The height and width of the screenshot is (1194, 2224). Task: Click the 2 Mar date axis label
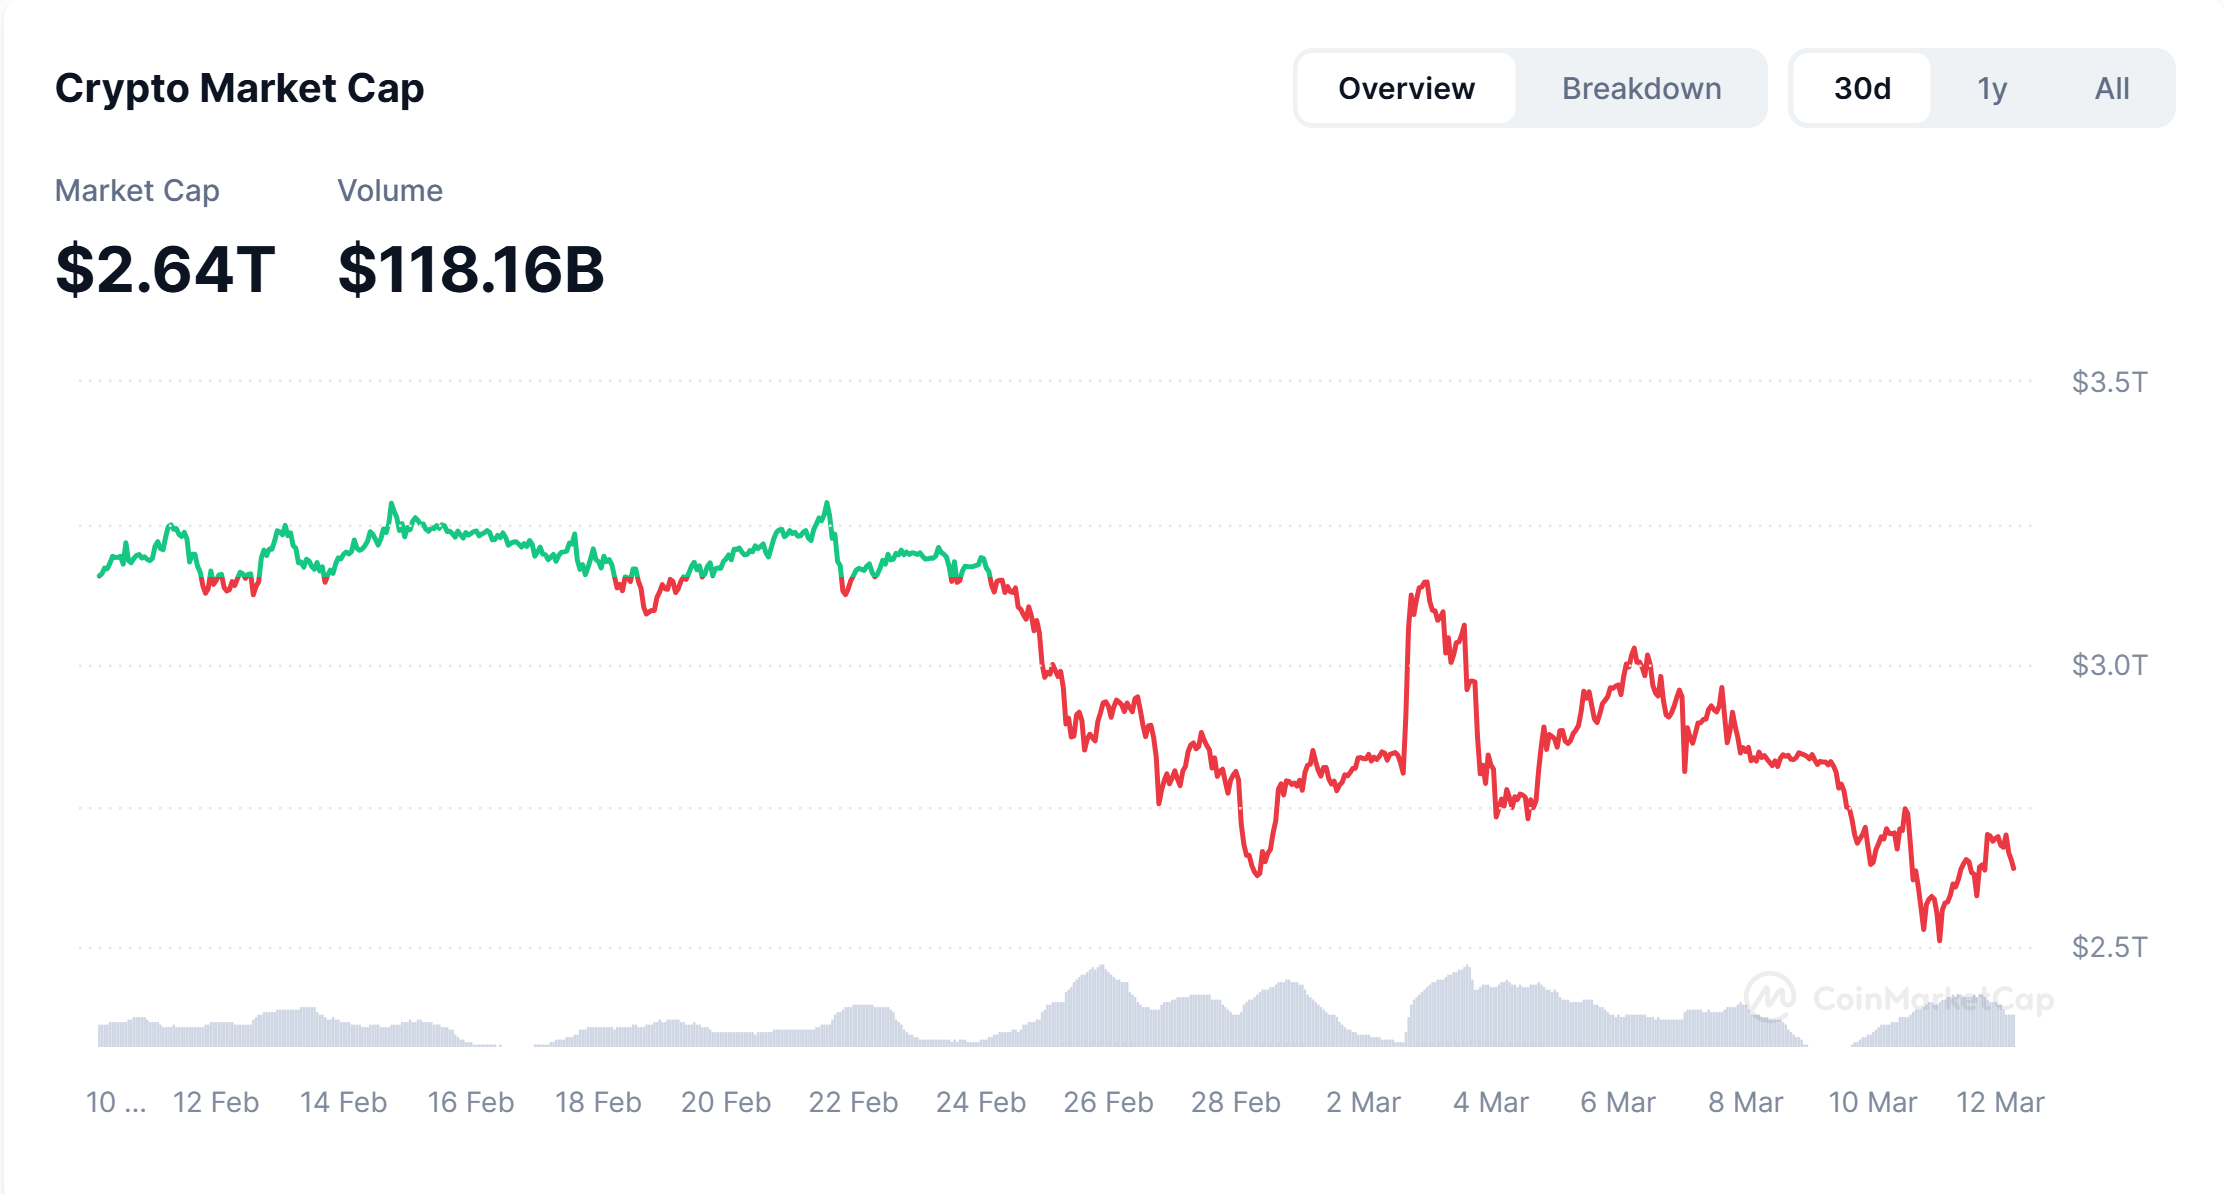pos(1363,1102)
